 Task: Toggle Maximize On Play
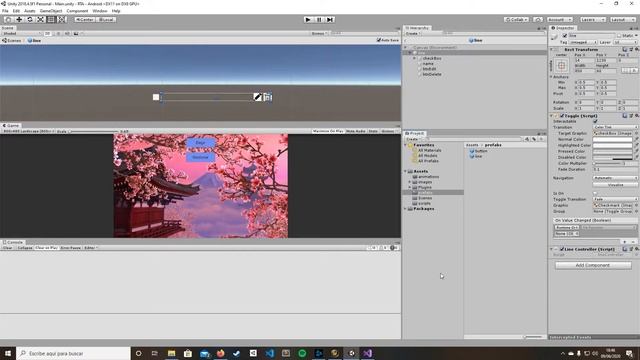328,131
